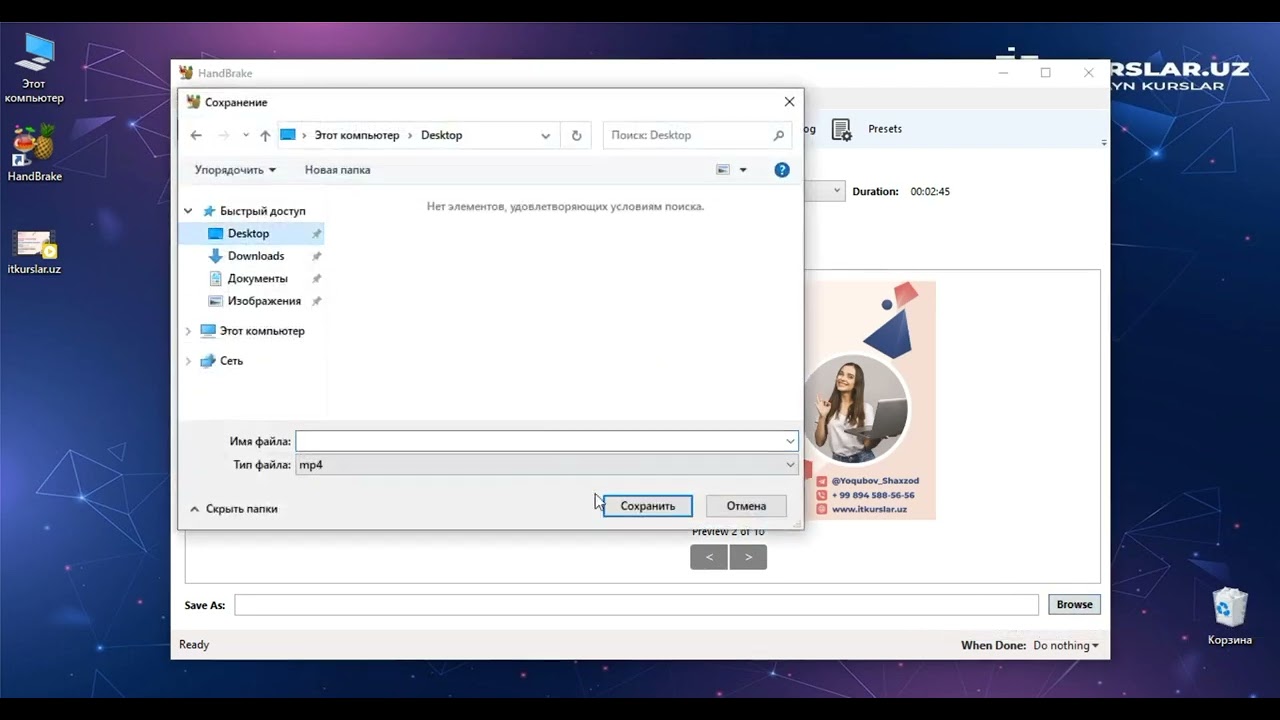Click the Presets icon in HandBrake
Viewport: 1280px width, 720px height.
point(842,129)
